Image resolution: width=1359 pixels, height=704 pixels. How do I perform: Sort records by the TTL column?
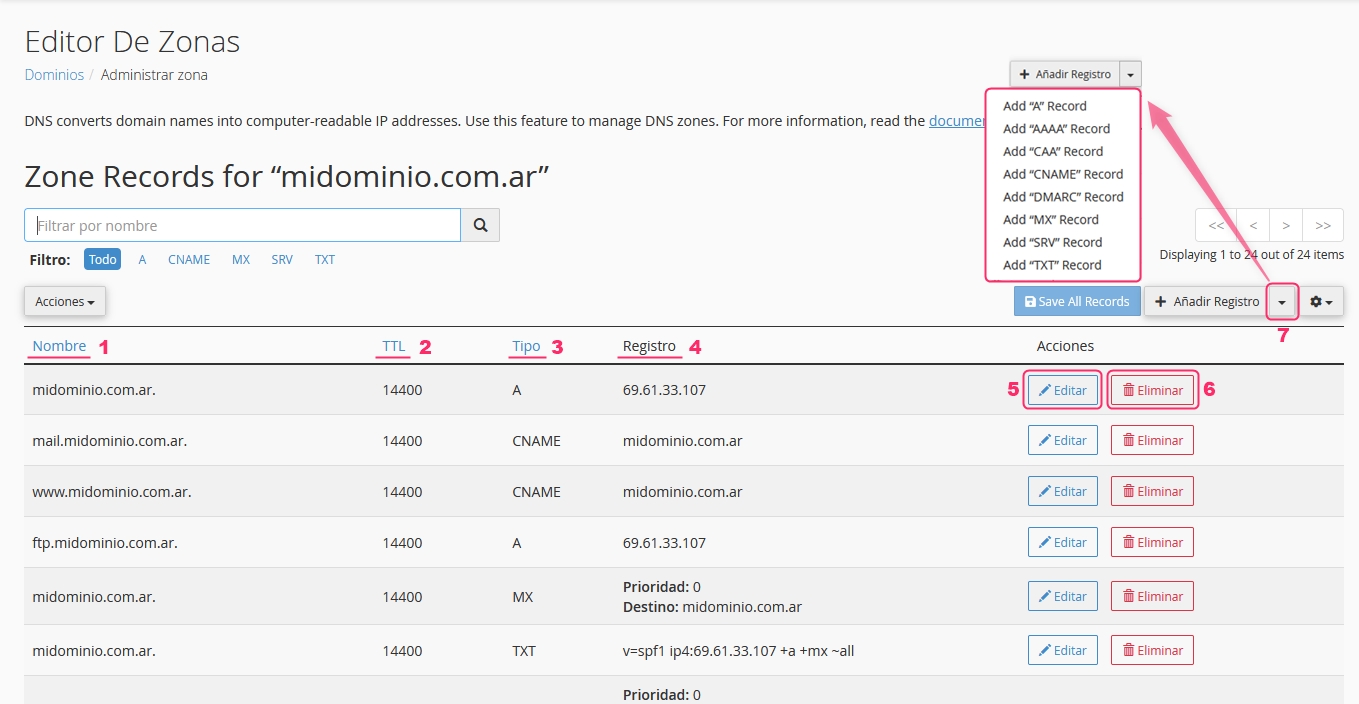coord(394,346)
